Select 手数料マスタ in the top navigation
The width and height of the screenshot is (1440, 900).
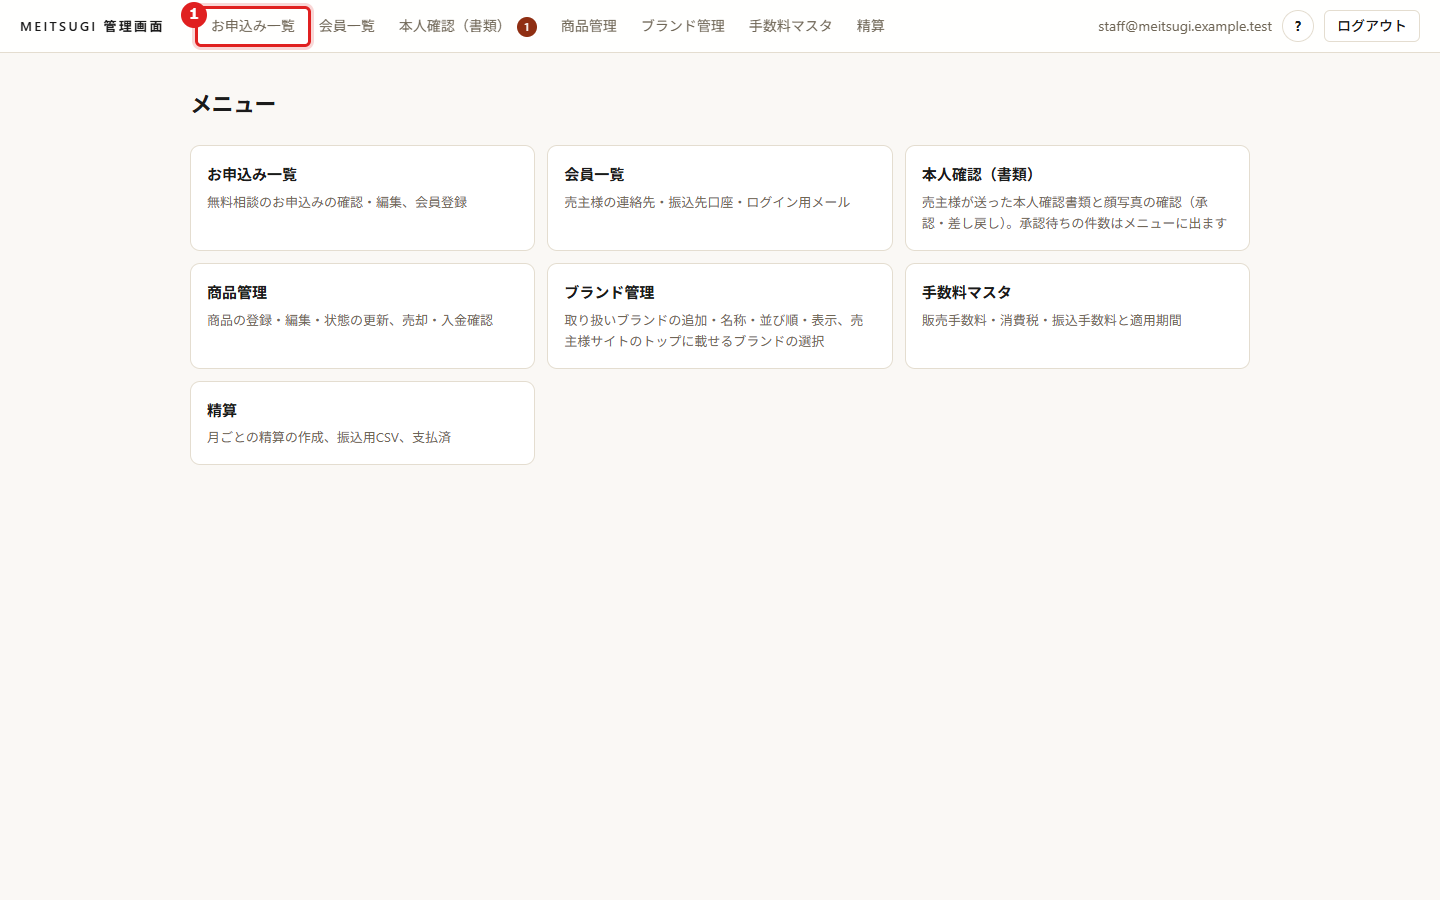coord(791,26)
